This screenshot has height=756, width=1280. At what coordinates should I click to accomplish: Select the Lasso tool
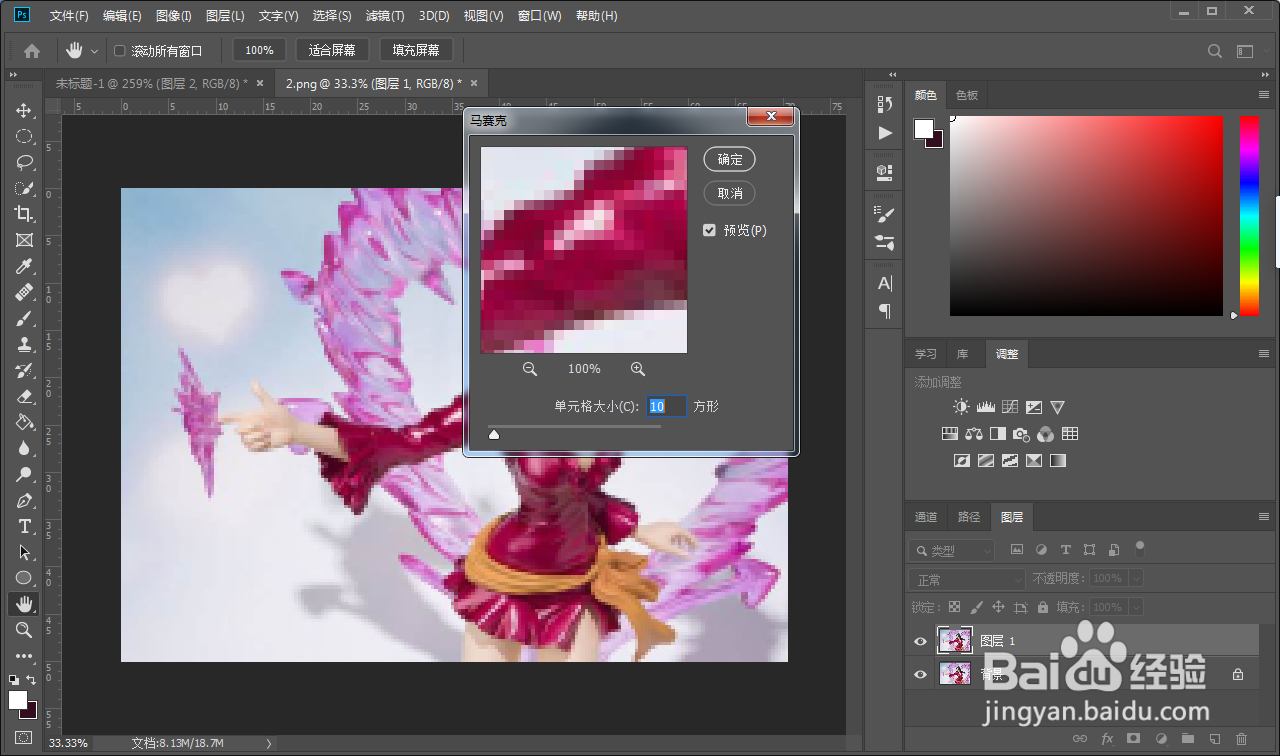click(x=24, y=162)
